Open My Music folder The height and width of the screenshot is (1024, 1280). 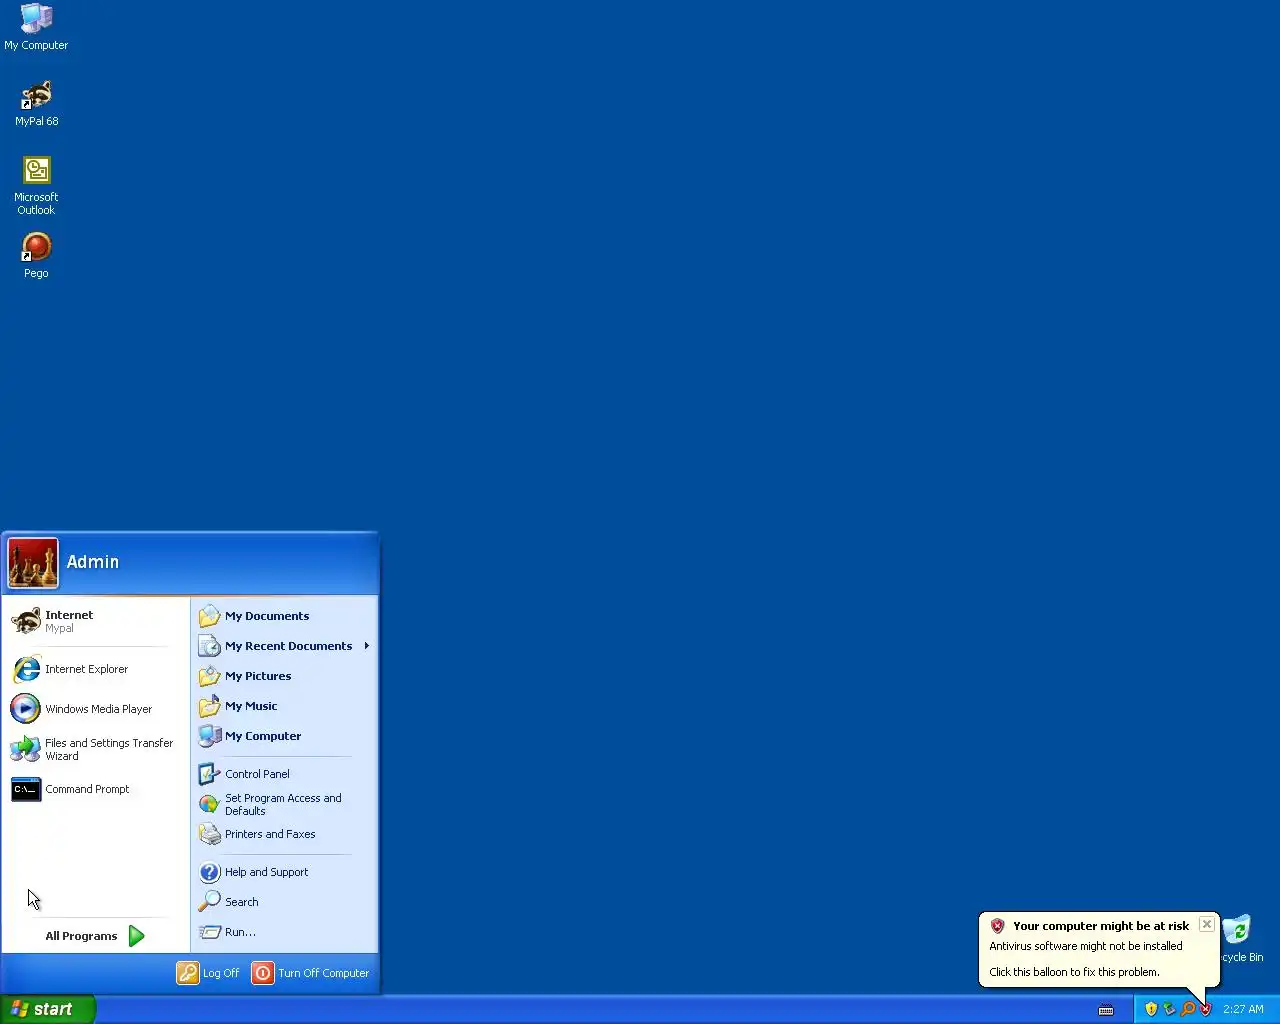point(284,706)
